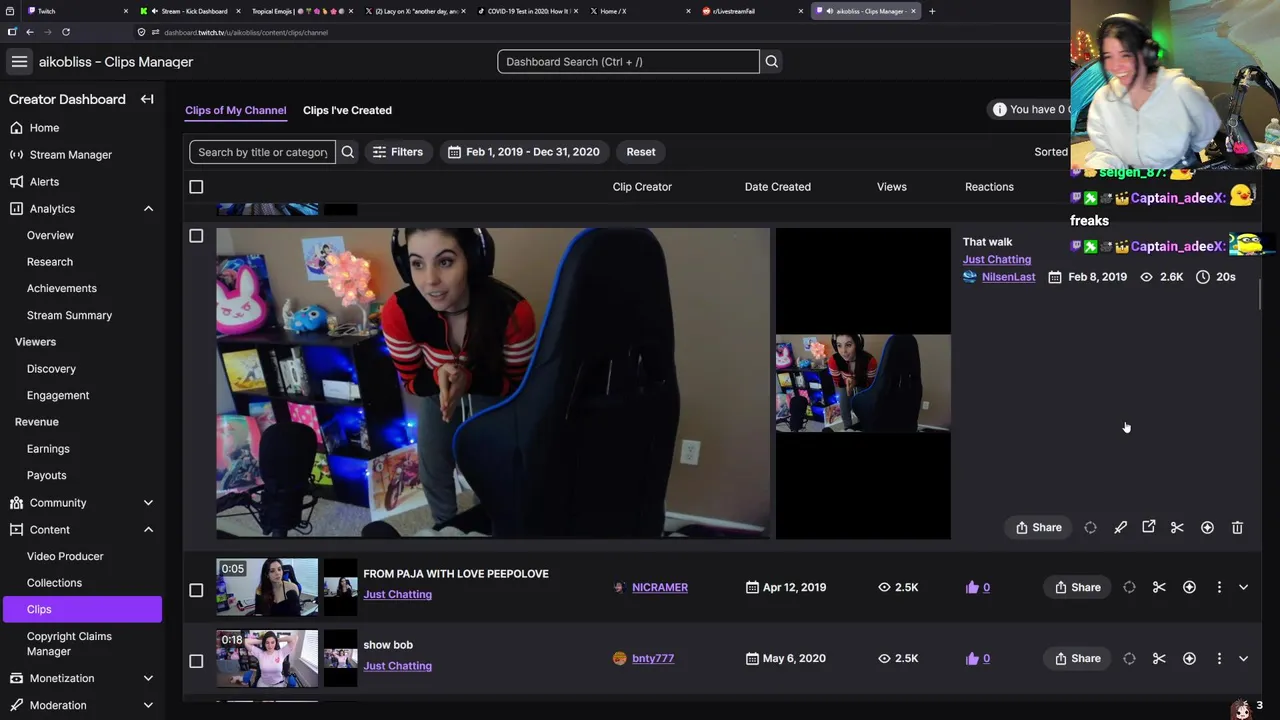Open Analytics Overview page
Viewport: 1280px width, 720px height.
[x=50, y=235]
